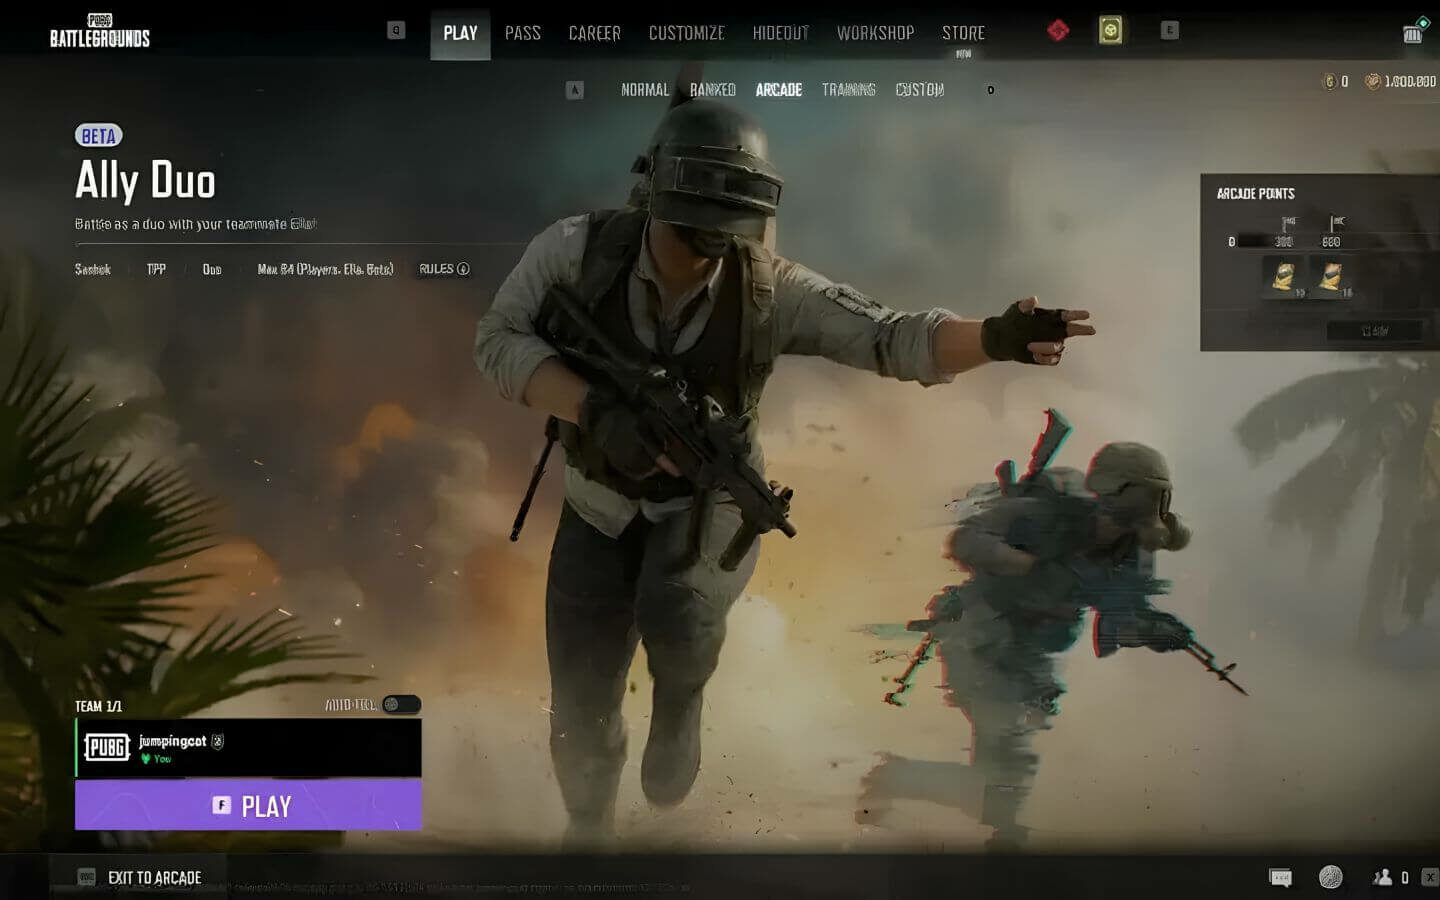Click the globe icon in bottom bar

pos(1330,877)
